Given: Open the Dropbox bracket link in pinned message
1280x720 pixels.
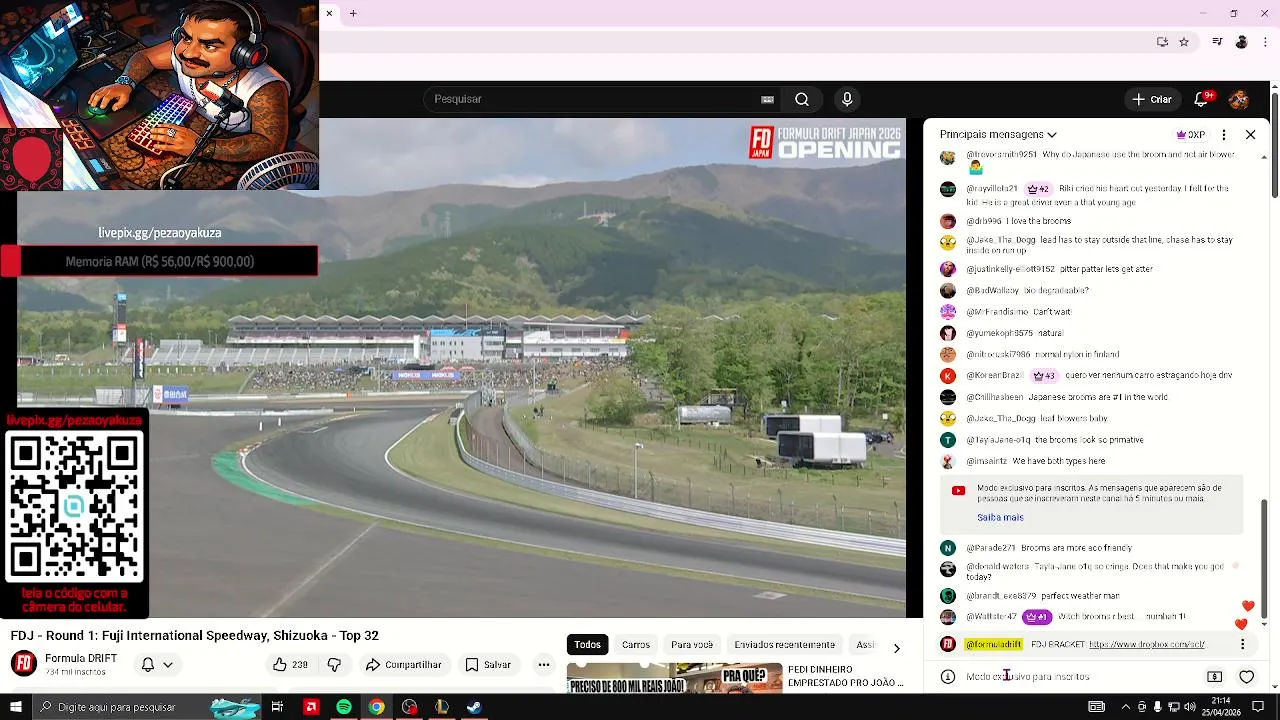Looking at the screenshot, I should pyautogui.click(x=1147, y=645).
